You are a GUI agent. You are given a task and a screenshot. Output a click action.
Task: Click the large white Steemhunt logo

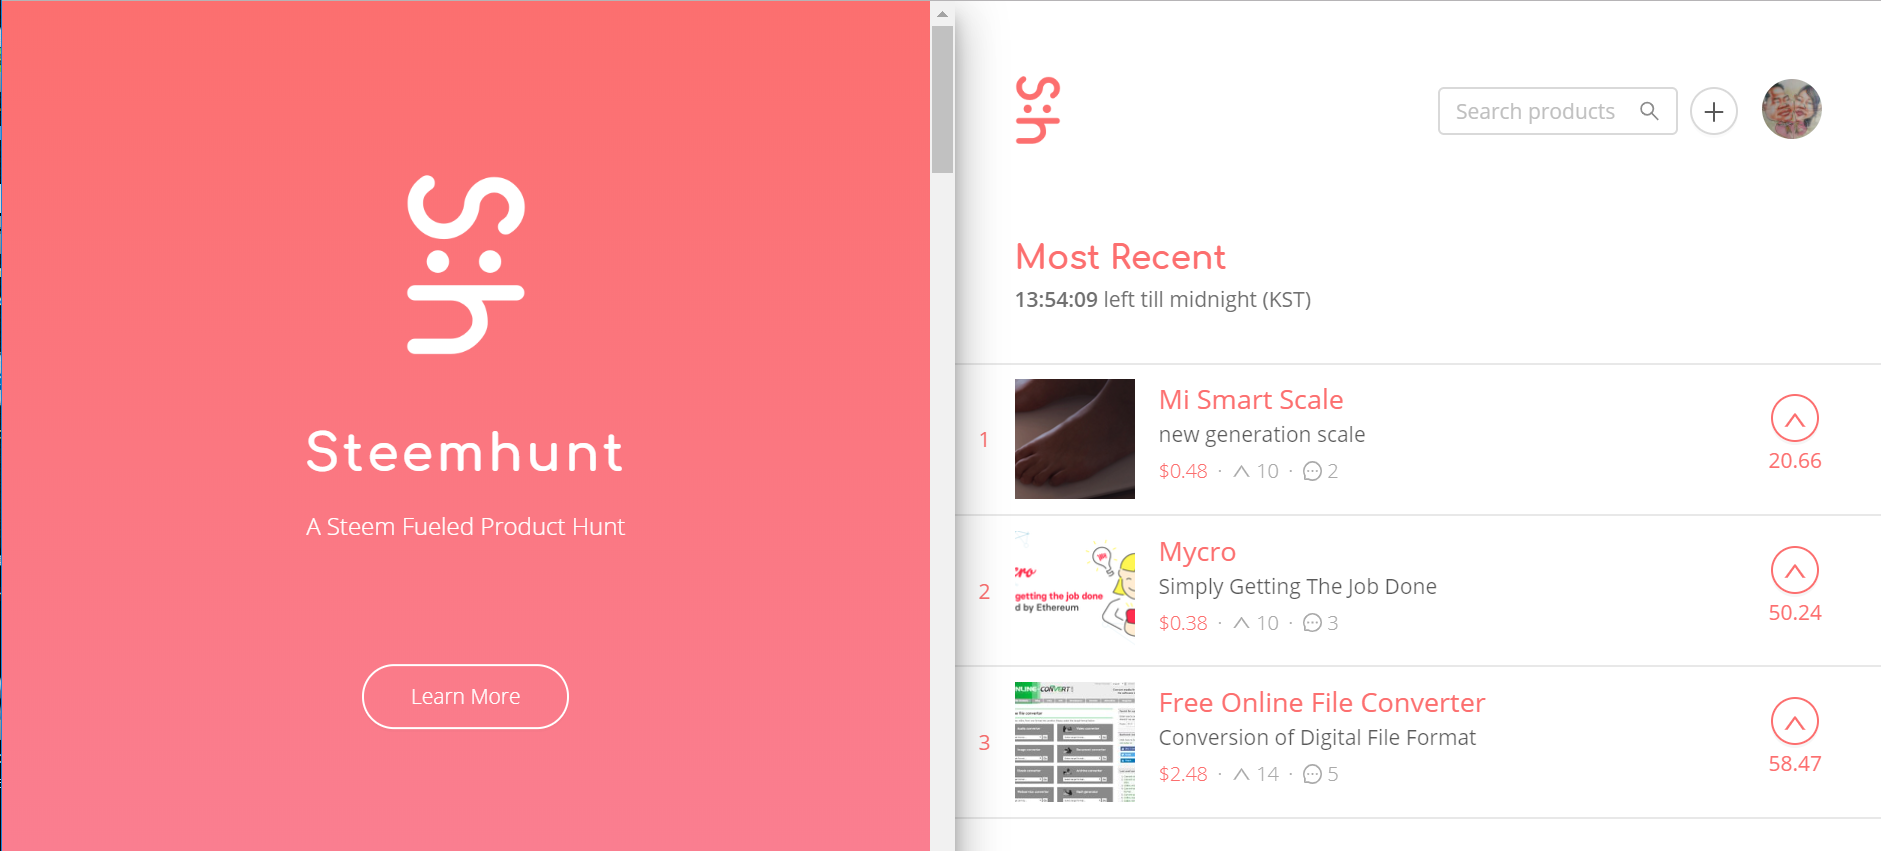tap(466, 265)
